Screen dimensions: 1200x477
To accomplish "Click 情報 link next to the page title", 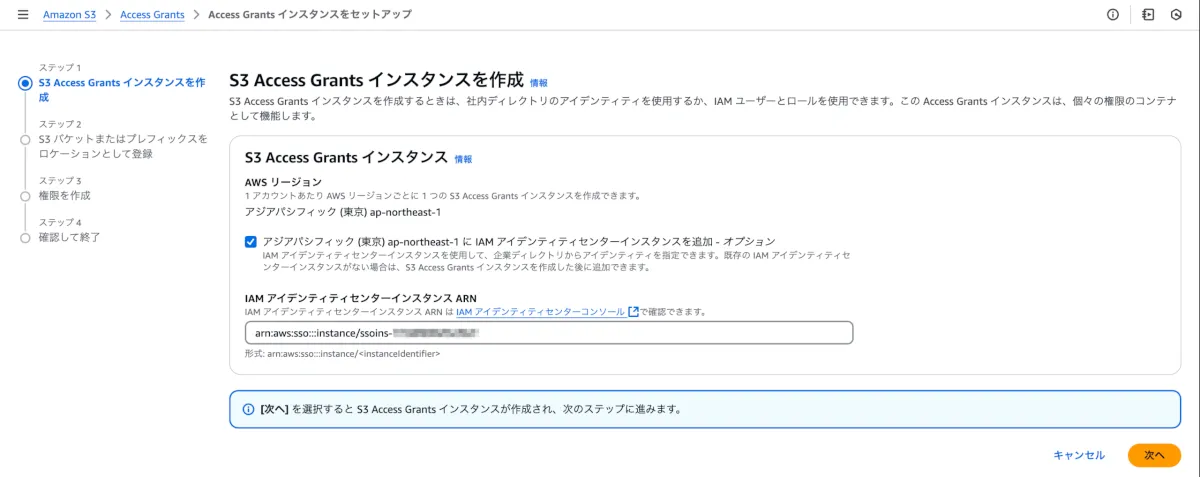I will (x=539, y=83).
